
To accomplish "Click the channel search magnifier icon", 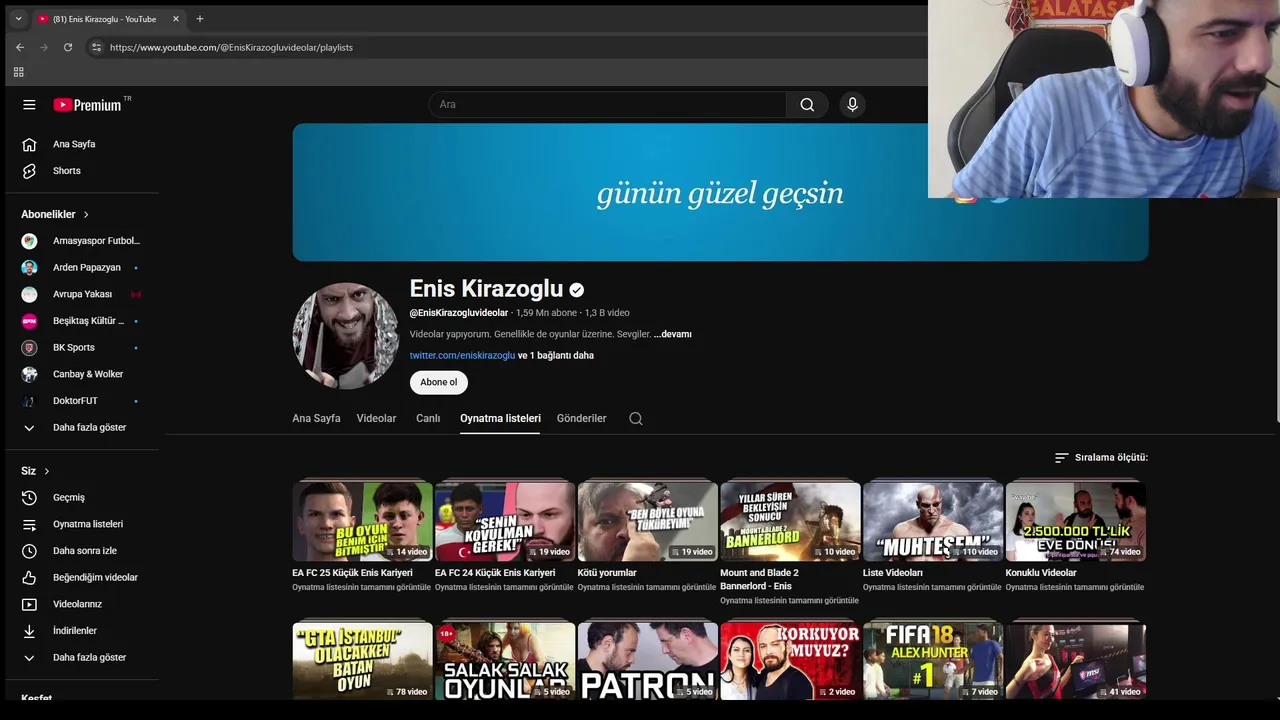I will 636,418.
